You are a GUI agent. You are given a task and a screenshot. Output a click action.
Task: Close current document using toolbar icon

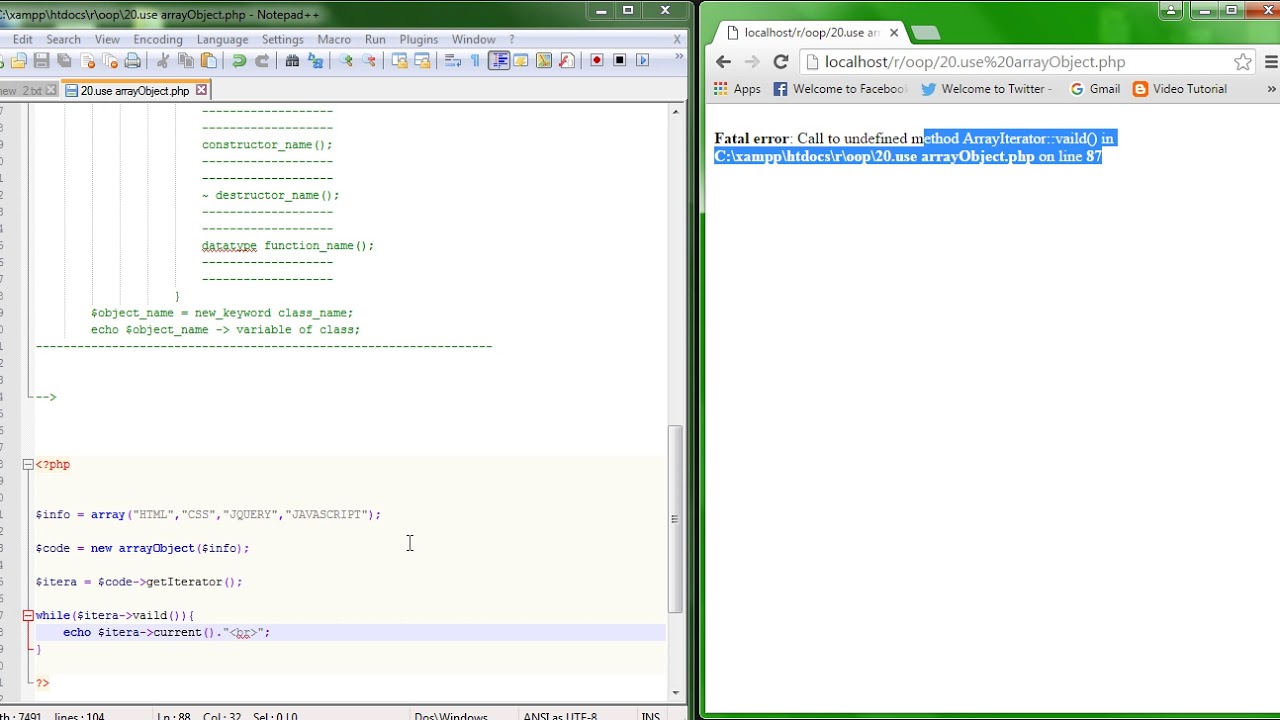[x=87, y=60]
